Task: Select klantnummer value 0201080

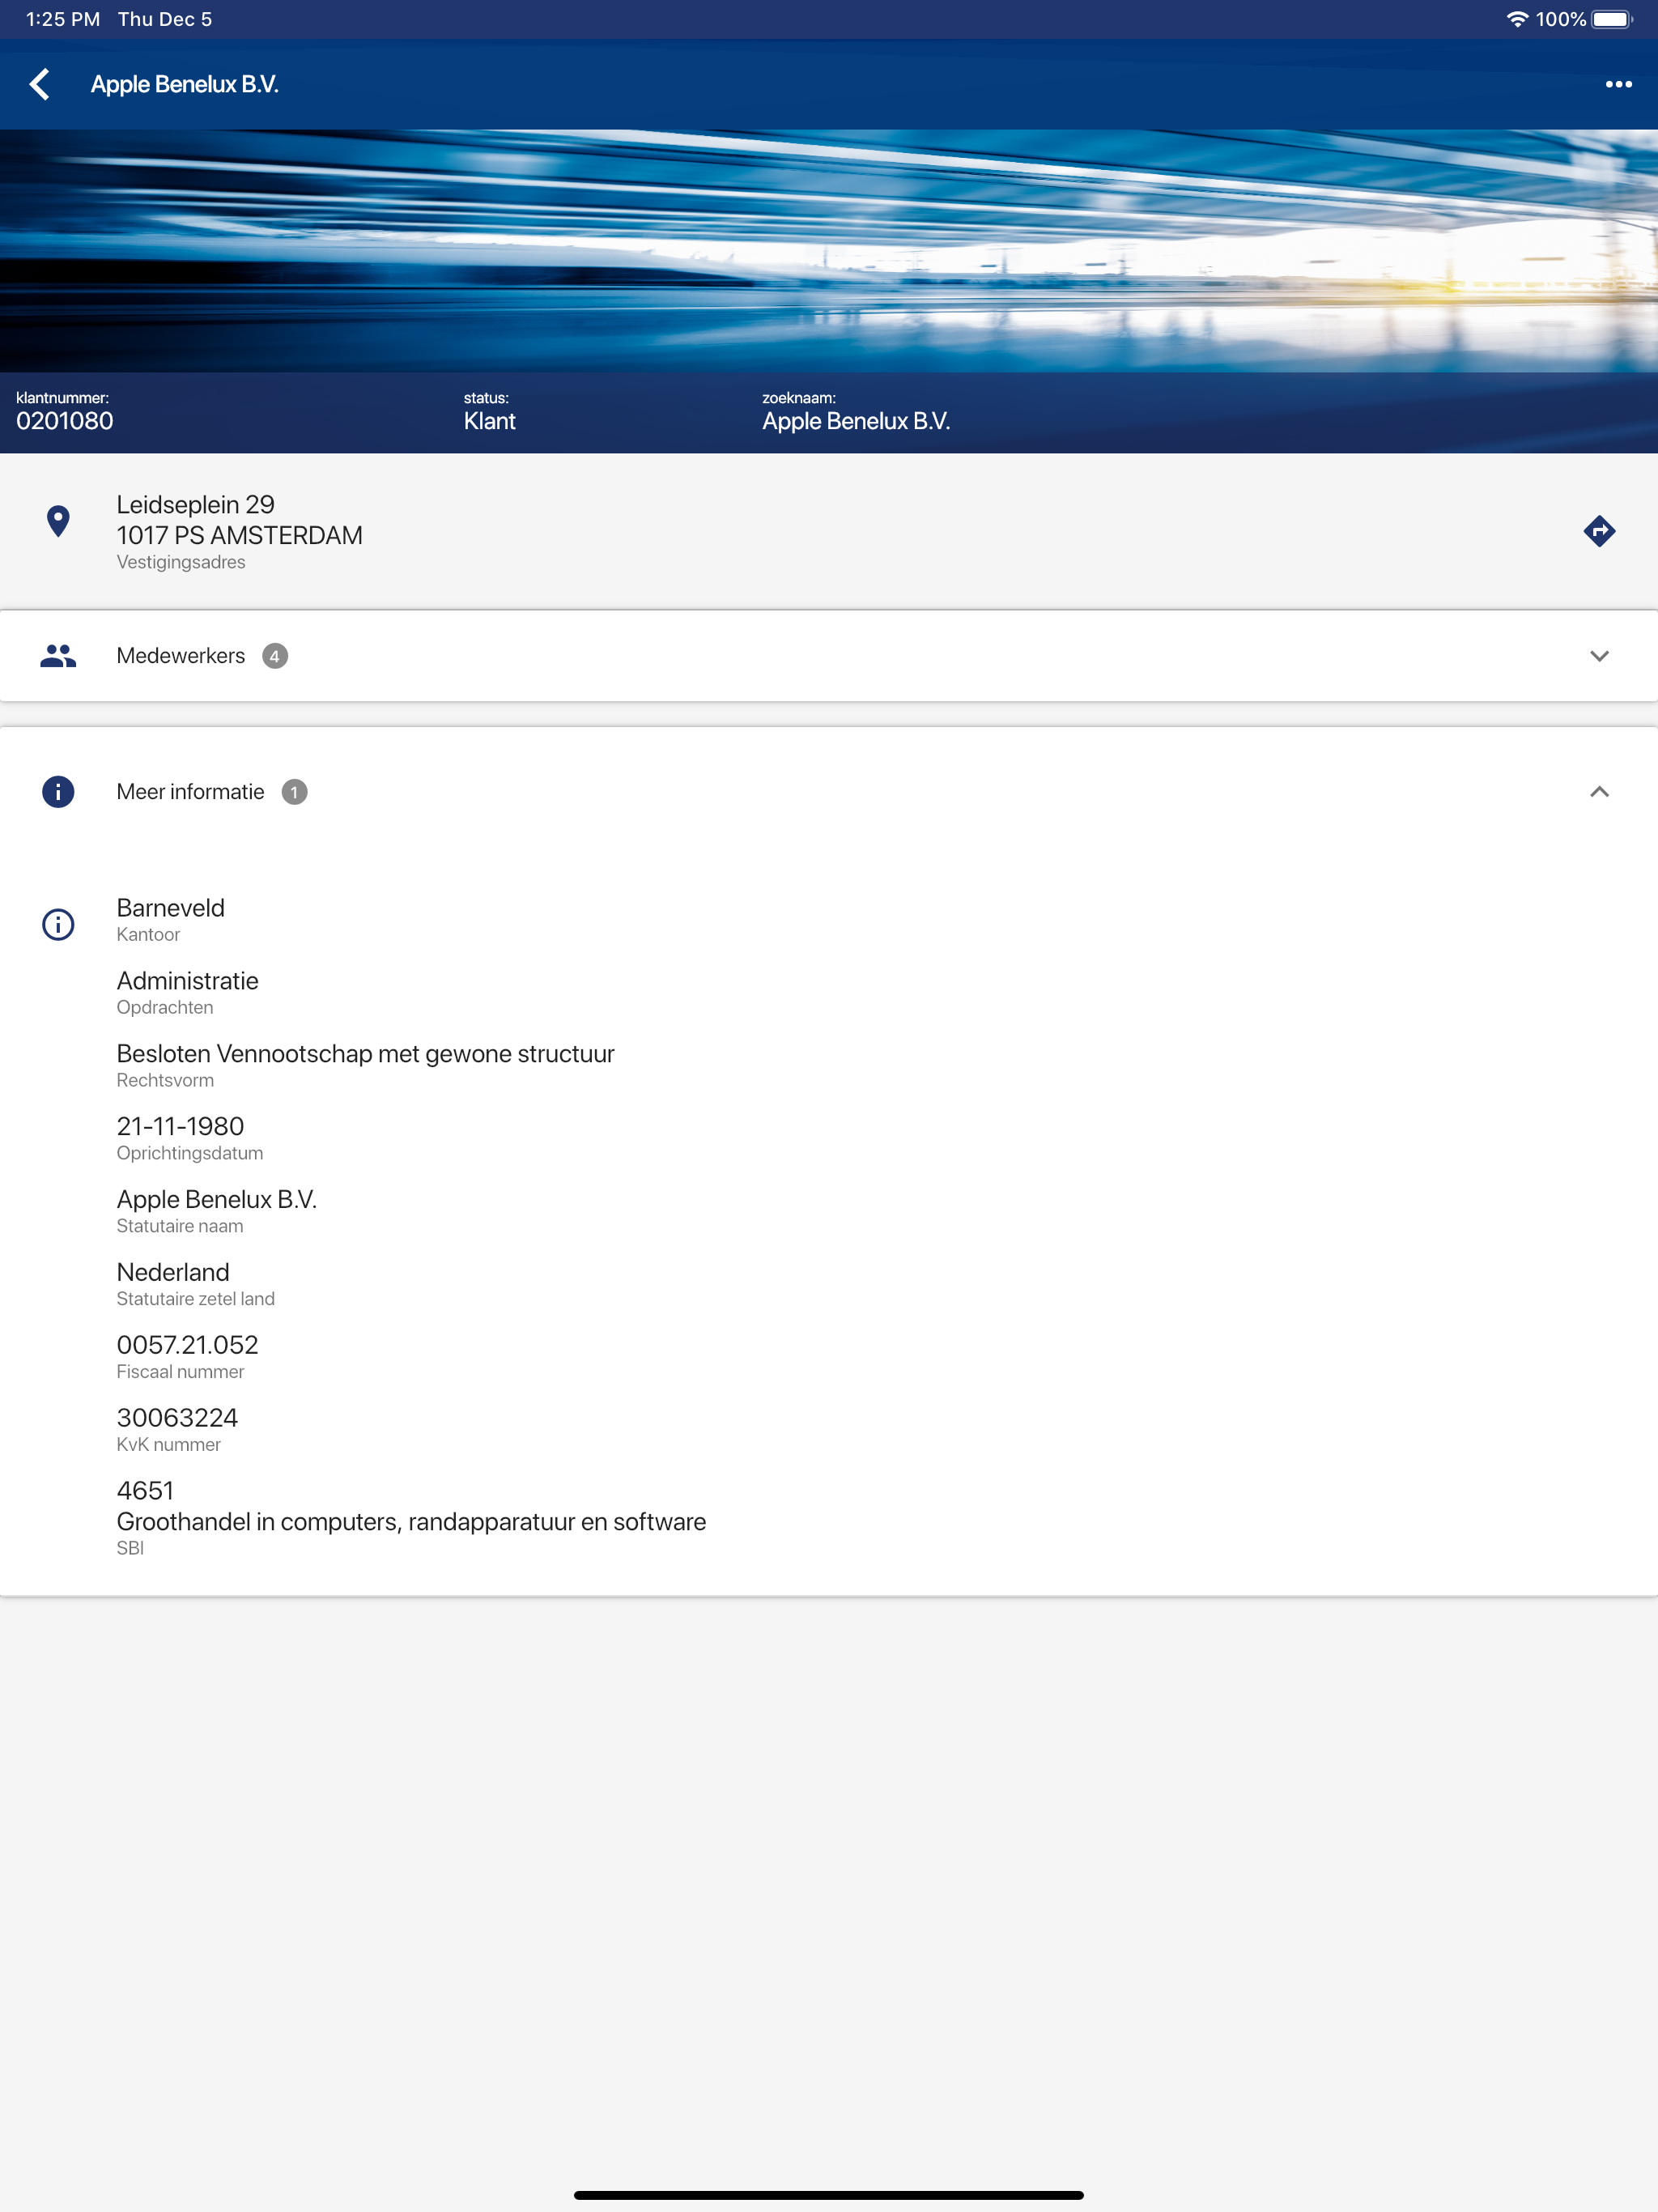Action: [x=65, y=421]
